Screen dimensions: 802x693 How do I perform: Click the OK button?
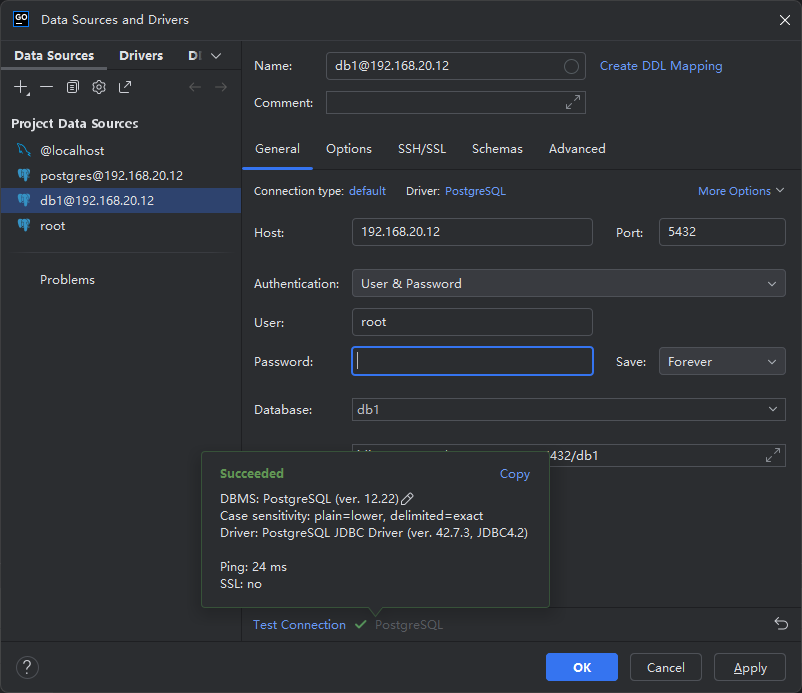(x=582, y=667)
